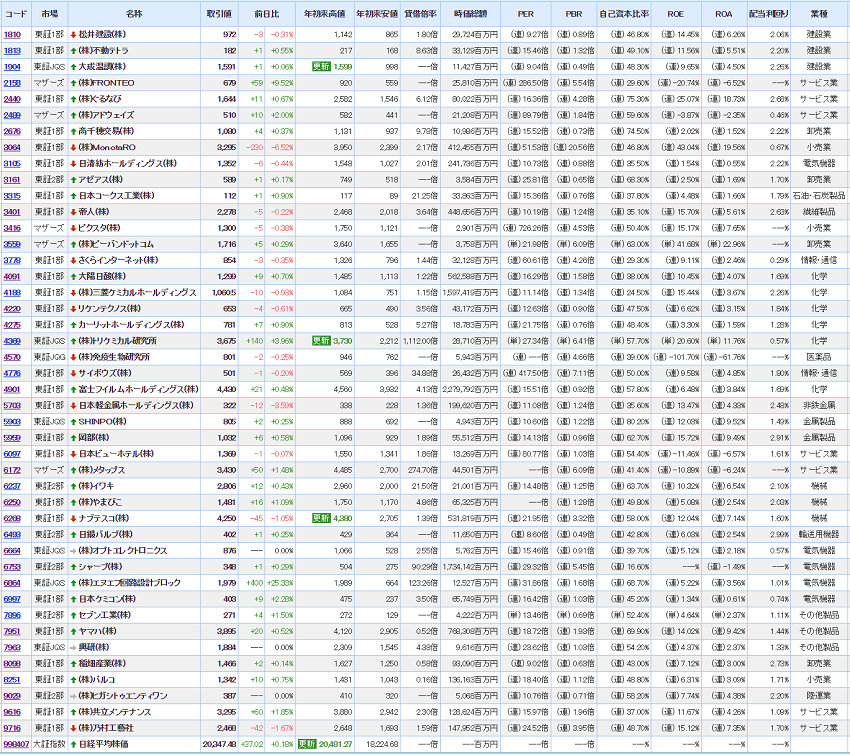Click the PER column header

525,14
